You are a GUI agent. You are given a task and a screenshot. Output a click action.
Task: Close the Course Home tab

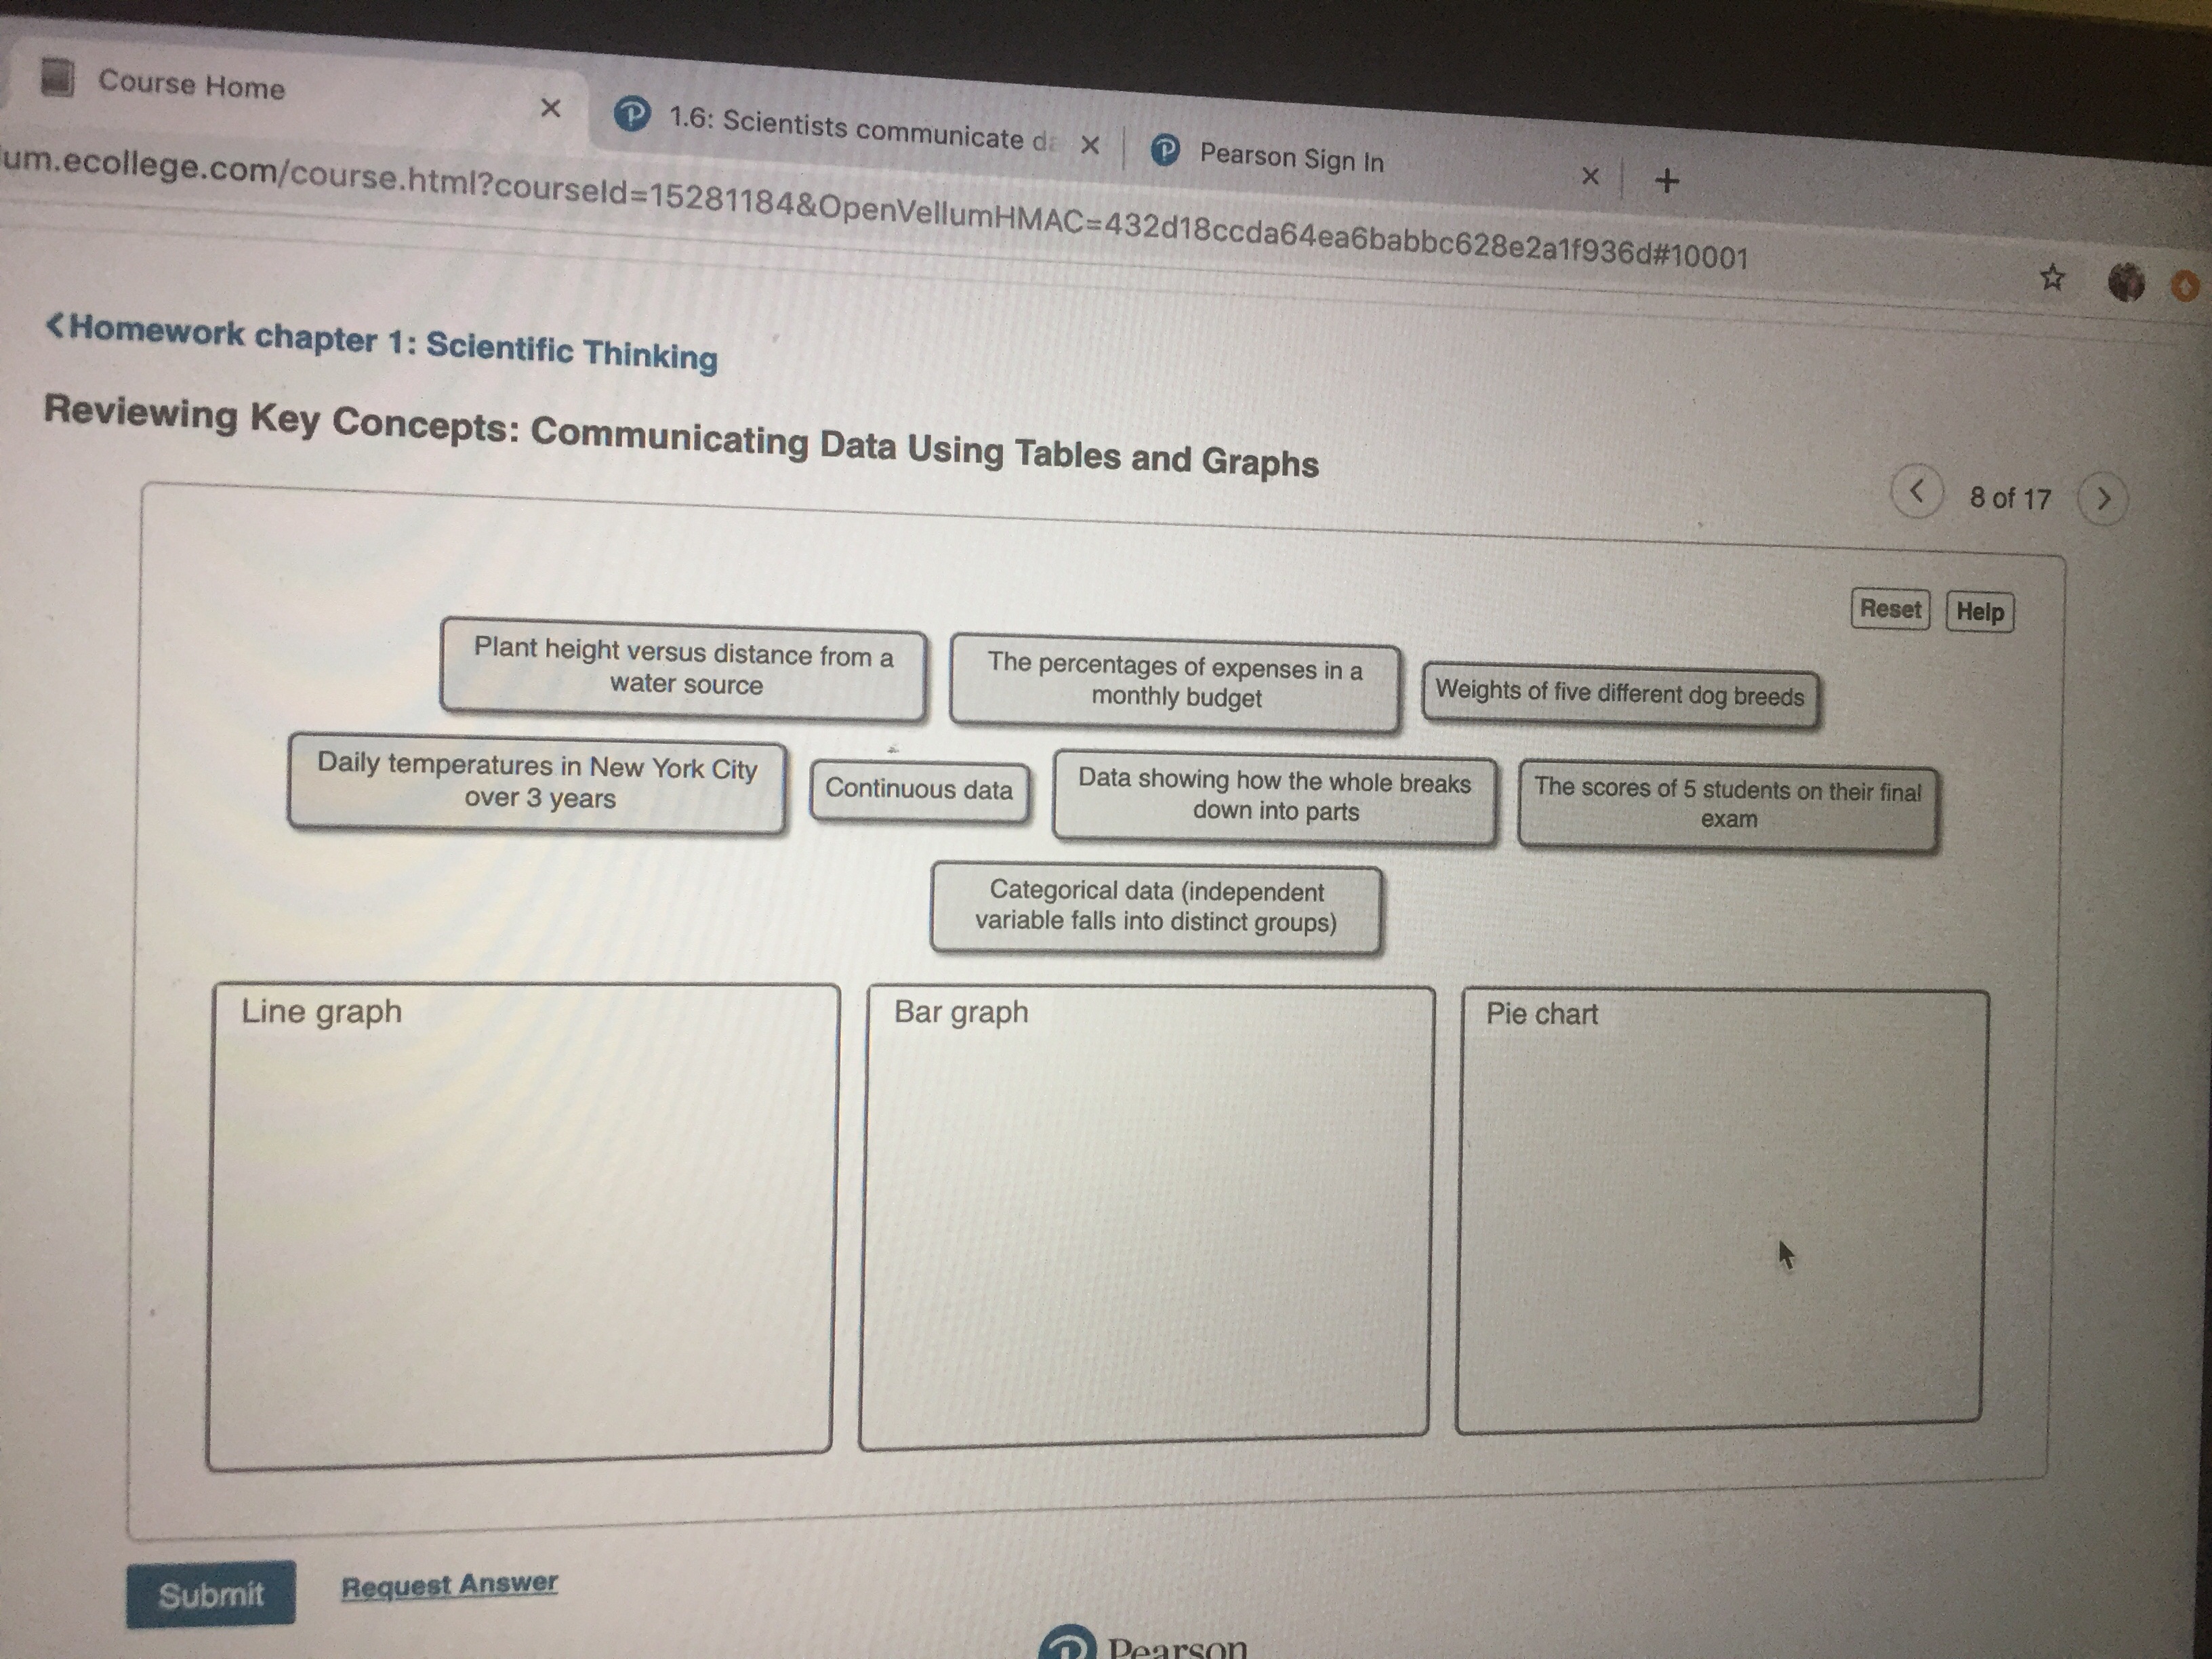[x=550, y=108]
